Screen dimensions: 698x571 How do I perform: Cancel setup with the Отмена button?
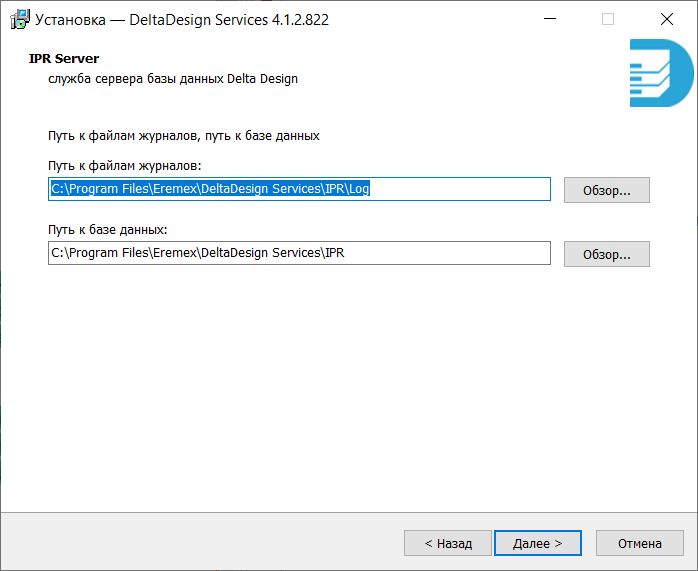coord(640,543)
